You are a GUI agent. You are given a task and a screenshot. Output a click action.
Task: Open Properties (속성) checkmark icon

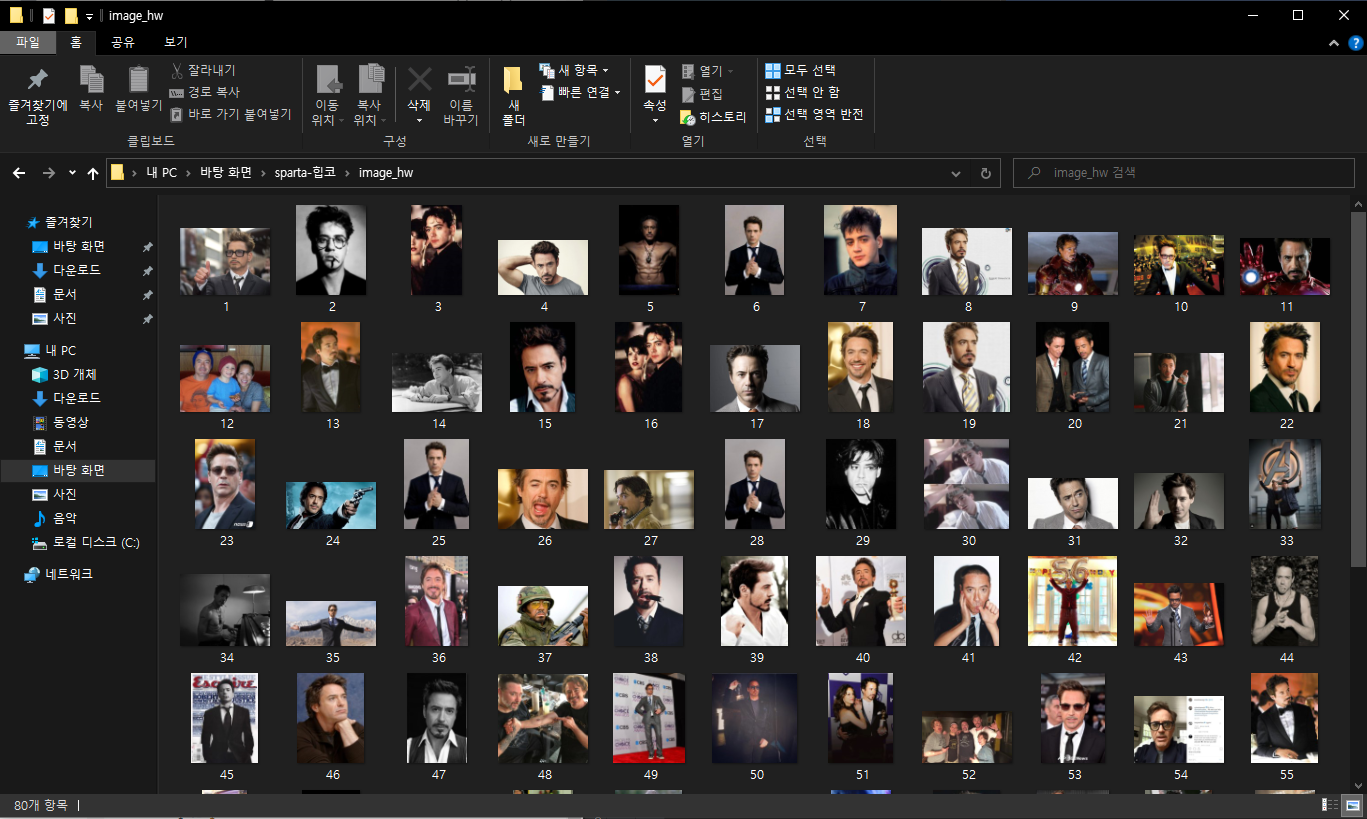pos(655,79)
